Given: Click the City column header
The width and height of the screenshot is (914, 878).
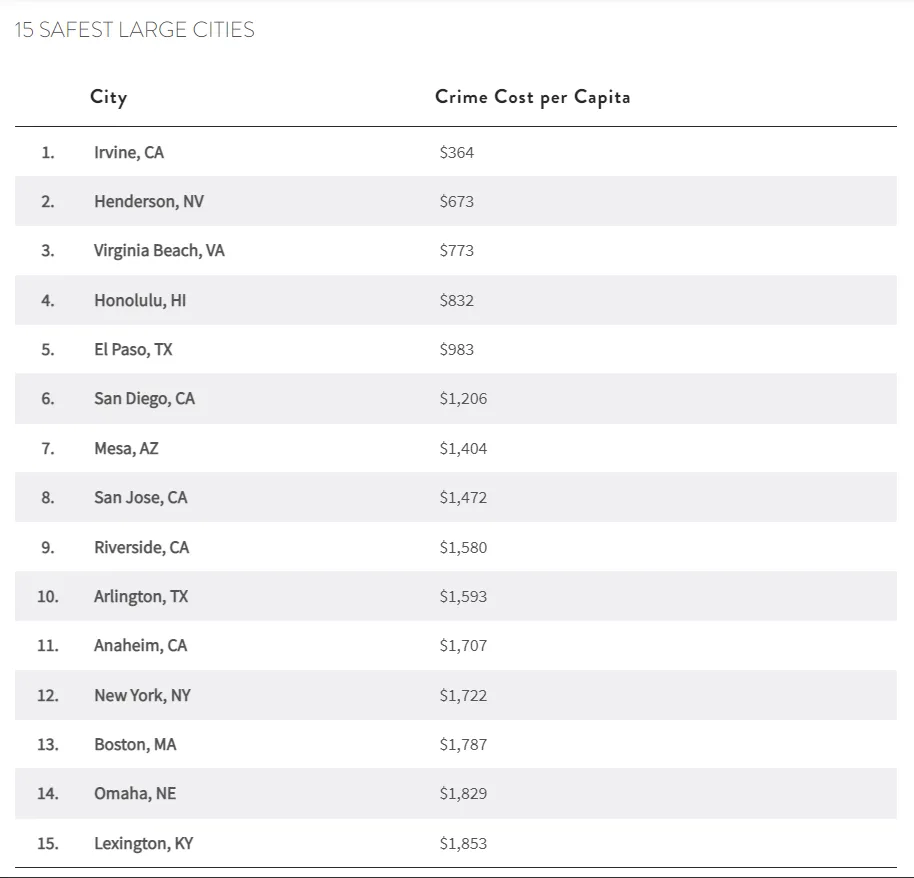Looking at the screenshot, I should point(108,97).
